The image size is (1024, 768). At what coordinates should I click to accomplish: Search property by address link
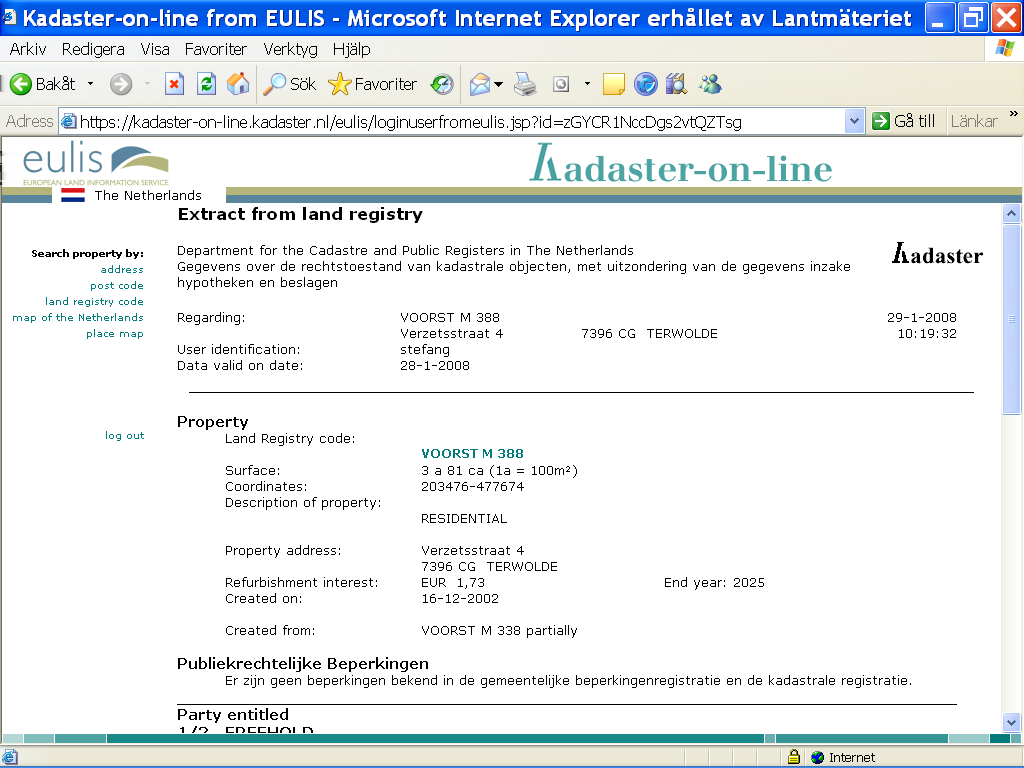point(122,270)
